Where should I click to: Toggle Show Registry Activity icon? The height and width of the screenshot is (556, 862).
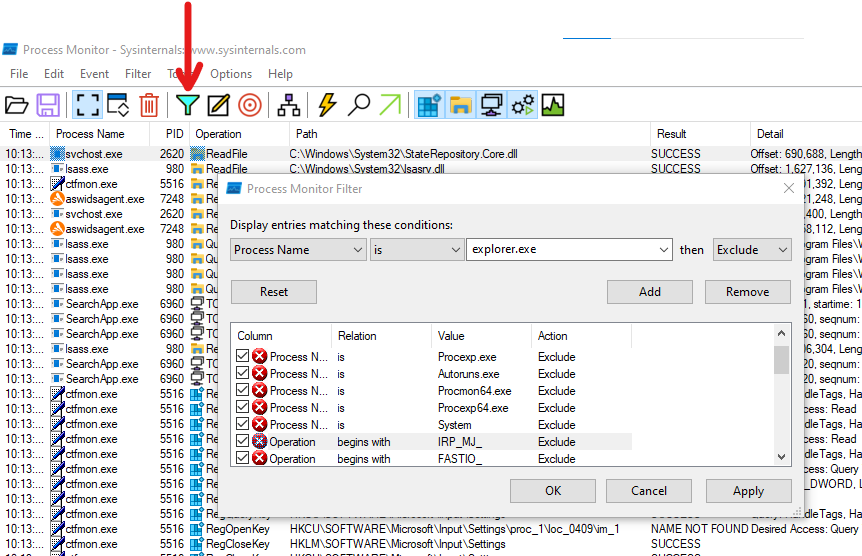(429, 105)
